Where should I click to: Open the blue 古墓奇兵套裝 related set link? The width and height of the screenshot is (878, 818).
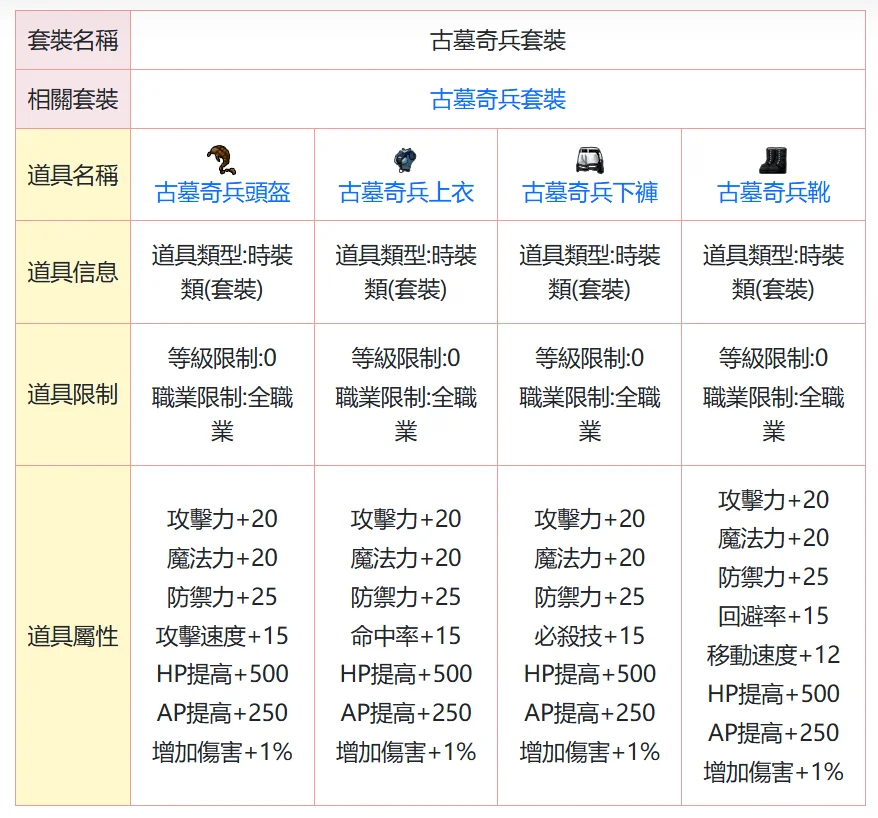click(498, 99)
